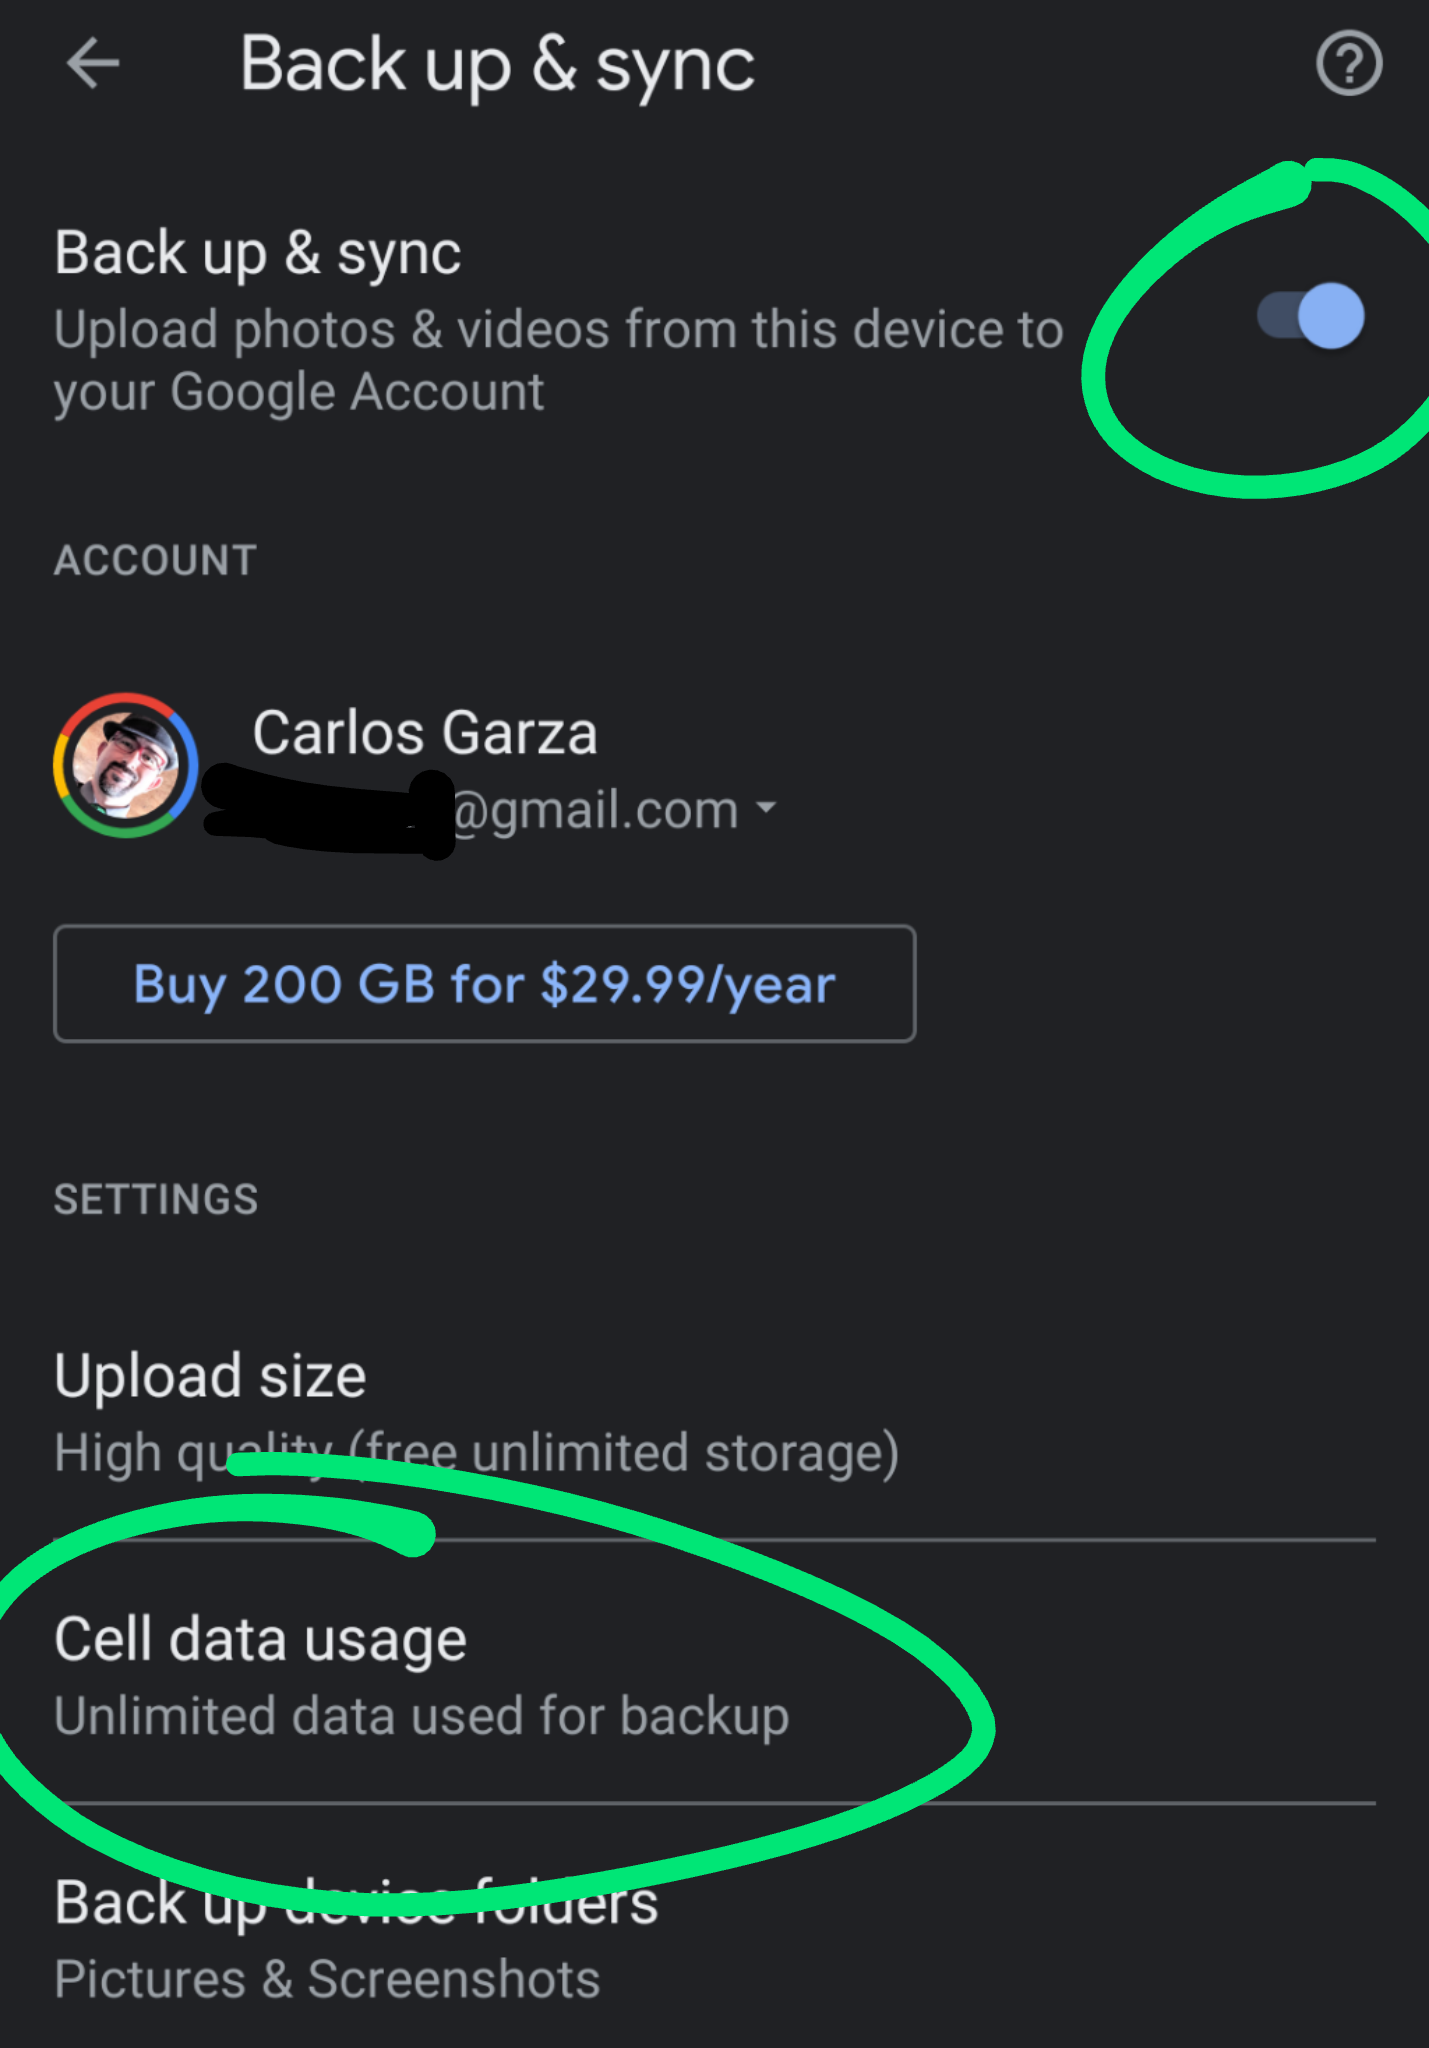The height and width of the screenshot is (2048, 1429).
Task: Click Buy 200 GB for $29.99/year
Action: [485, 984]
